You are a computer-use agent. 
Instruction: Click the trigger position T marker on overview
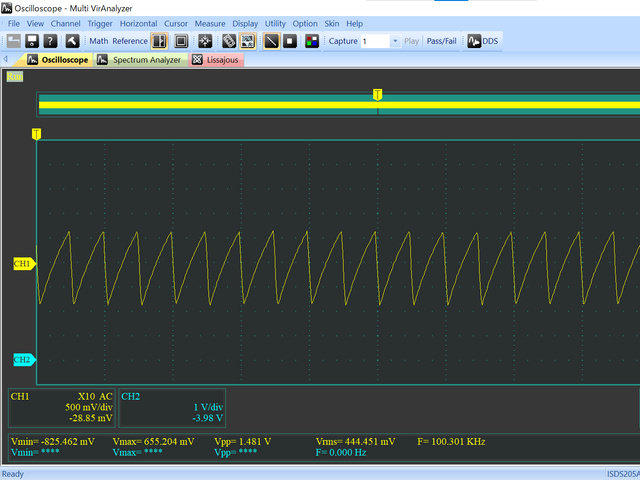tap(377, 94)
